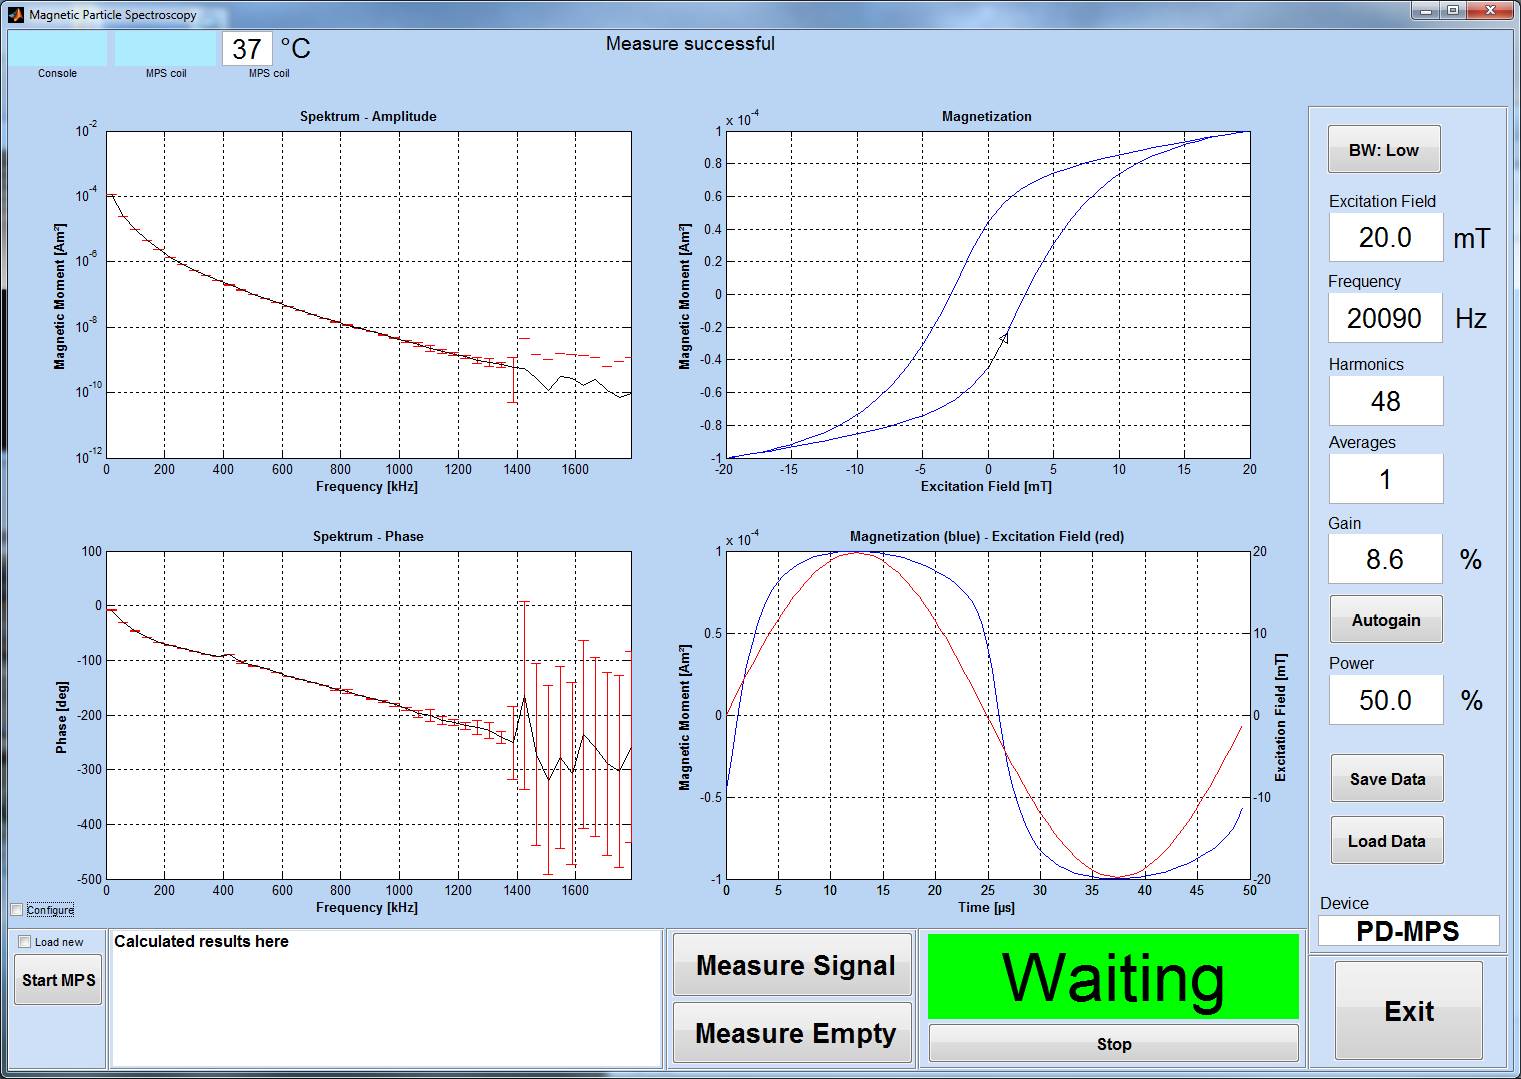
Task: Click Measure Empty
Action: point(792,1033)
